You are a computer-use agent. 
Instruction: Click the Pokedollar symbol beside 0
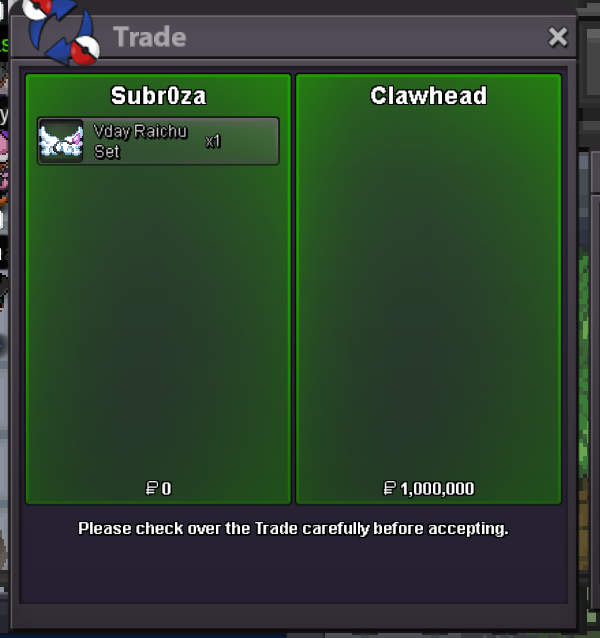coord(152,488)
